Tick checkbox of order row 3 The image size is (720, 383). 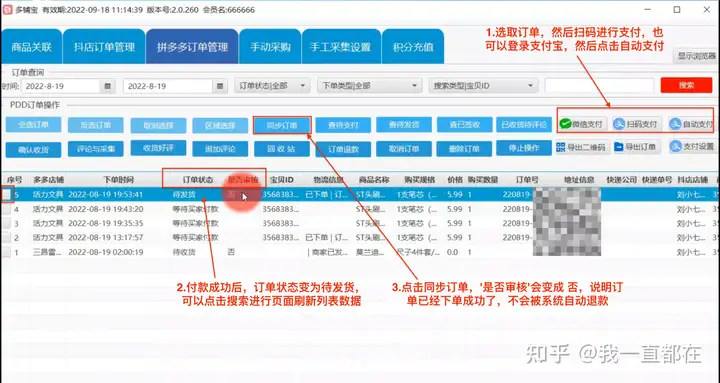pyautogui.click(x=6, y=223)
